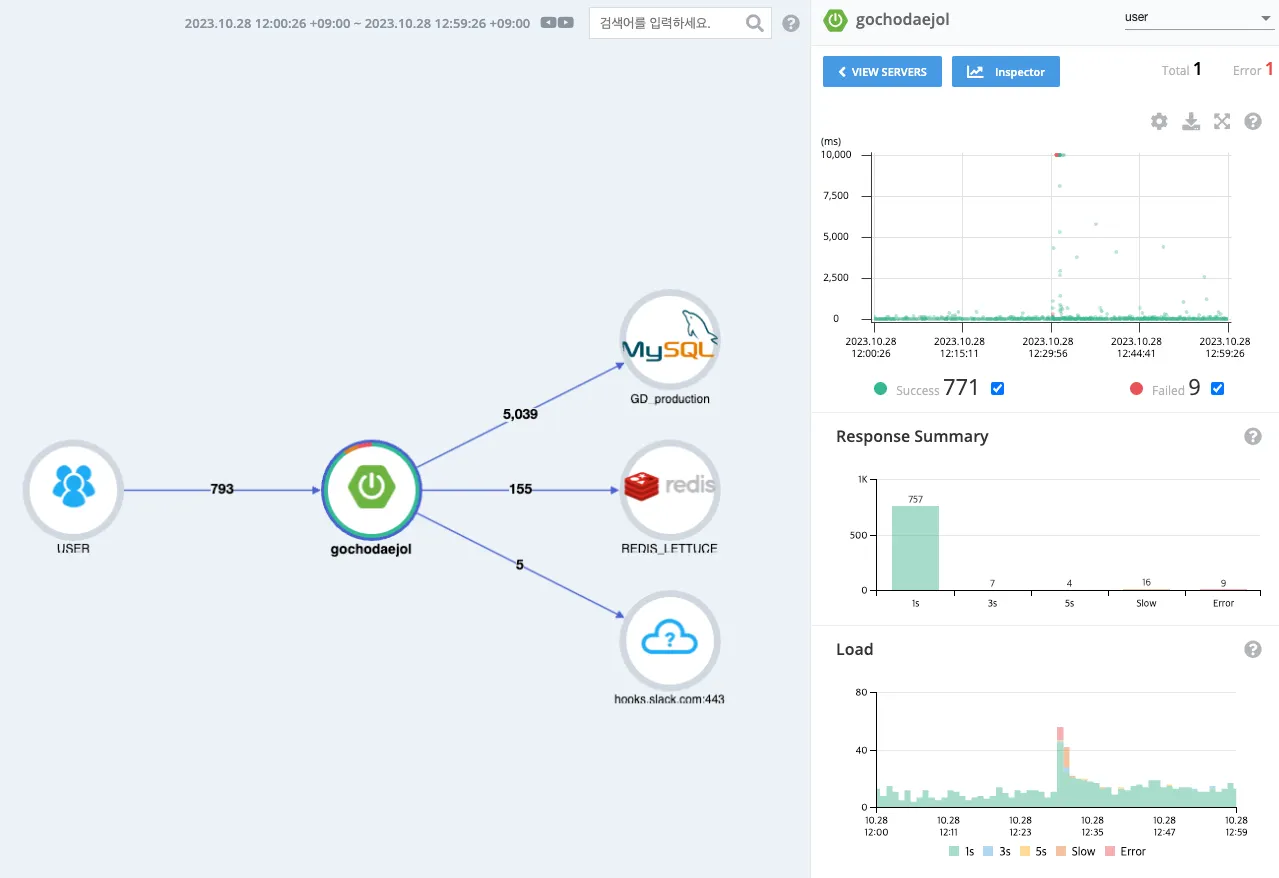Viewport: 1279px width, 878px height.
Task: Select the REDIS_LETTUCE node icon
Action: point(669,489)
